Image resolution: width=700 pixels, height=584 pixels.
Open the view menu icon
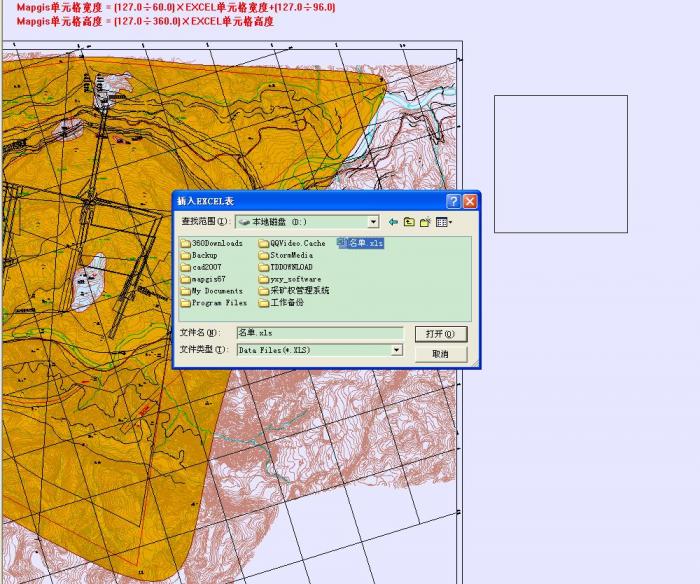click(443, 222)
